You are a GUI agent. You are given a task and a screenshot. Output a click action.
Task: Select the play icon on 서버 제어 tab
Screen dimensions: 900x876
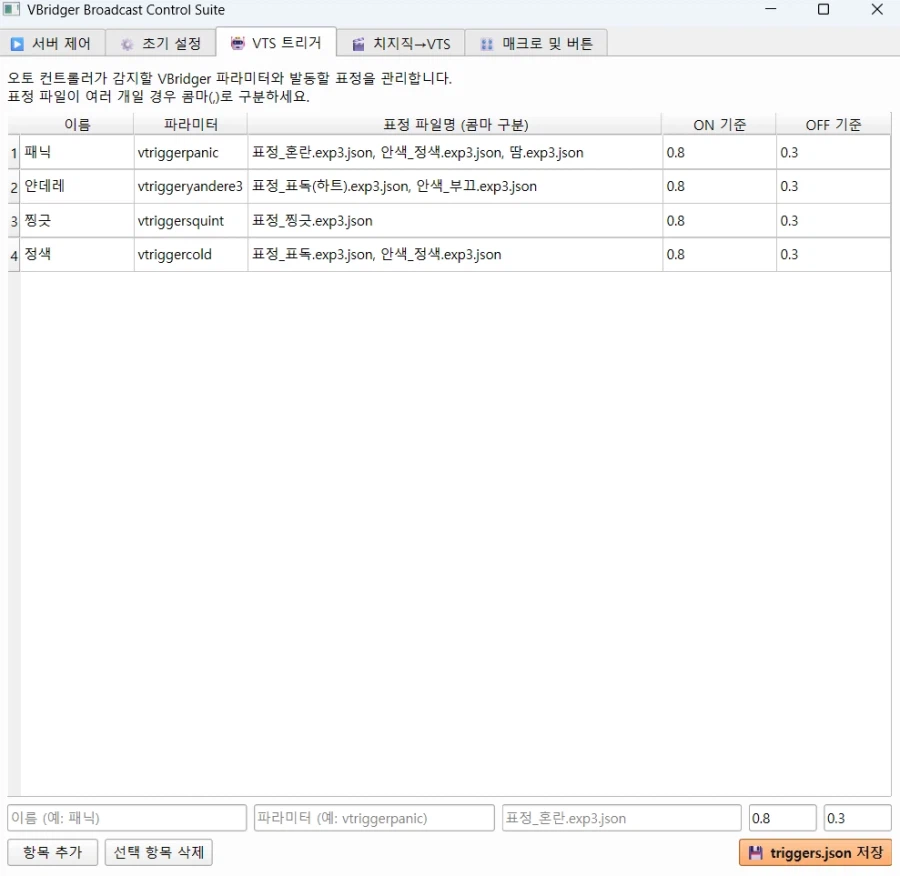coord(18,43)
